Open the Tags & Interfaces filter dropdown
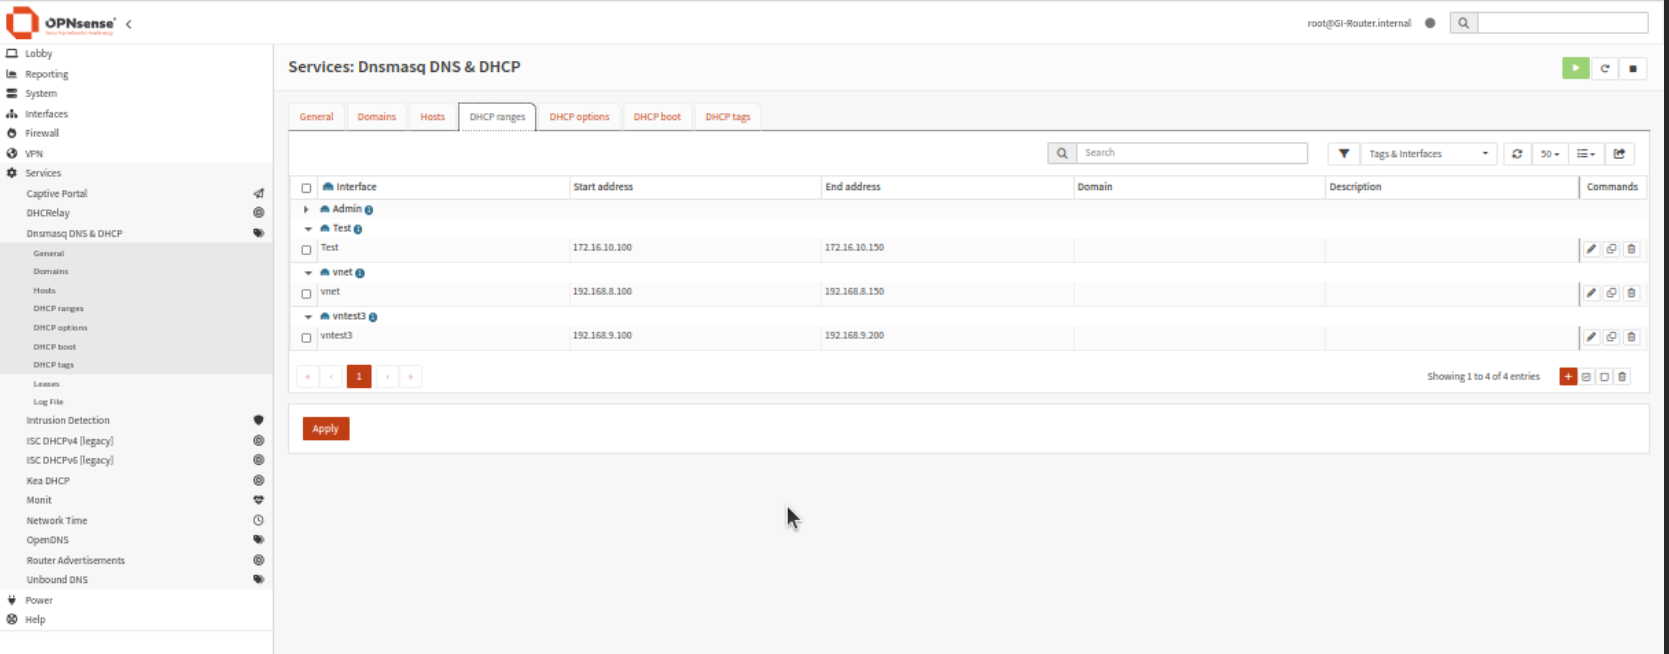This screenshot has width=1669, height=654. pos(1427,154)
